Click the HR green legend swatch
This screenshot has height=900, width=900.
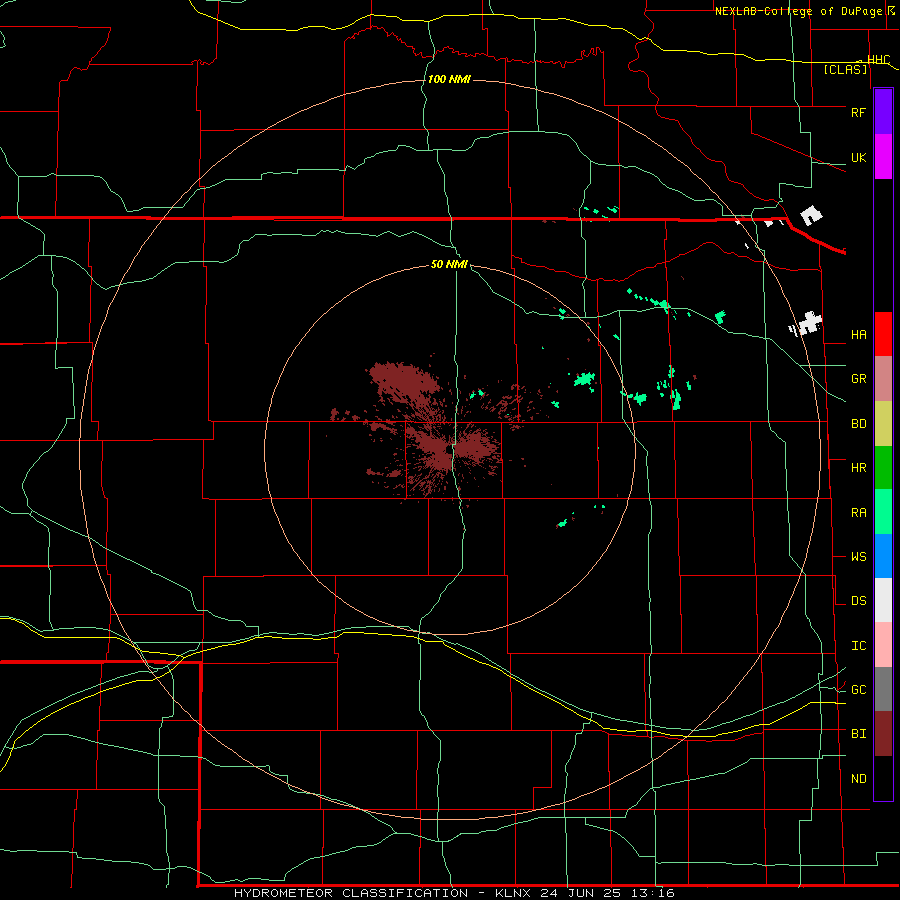[883, 468]
